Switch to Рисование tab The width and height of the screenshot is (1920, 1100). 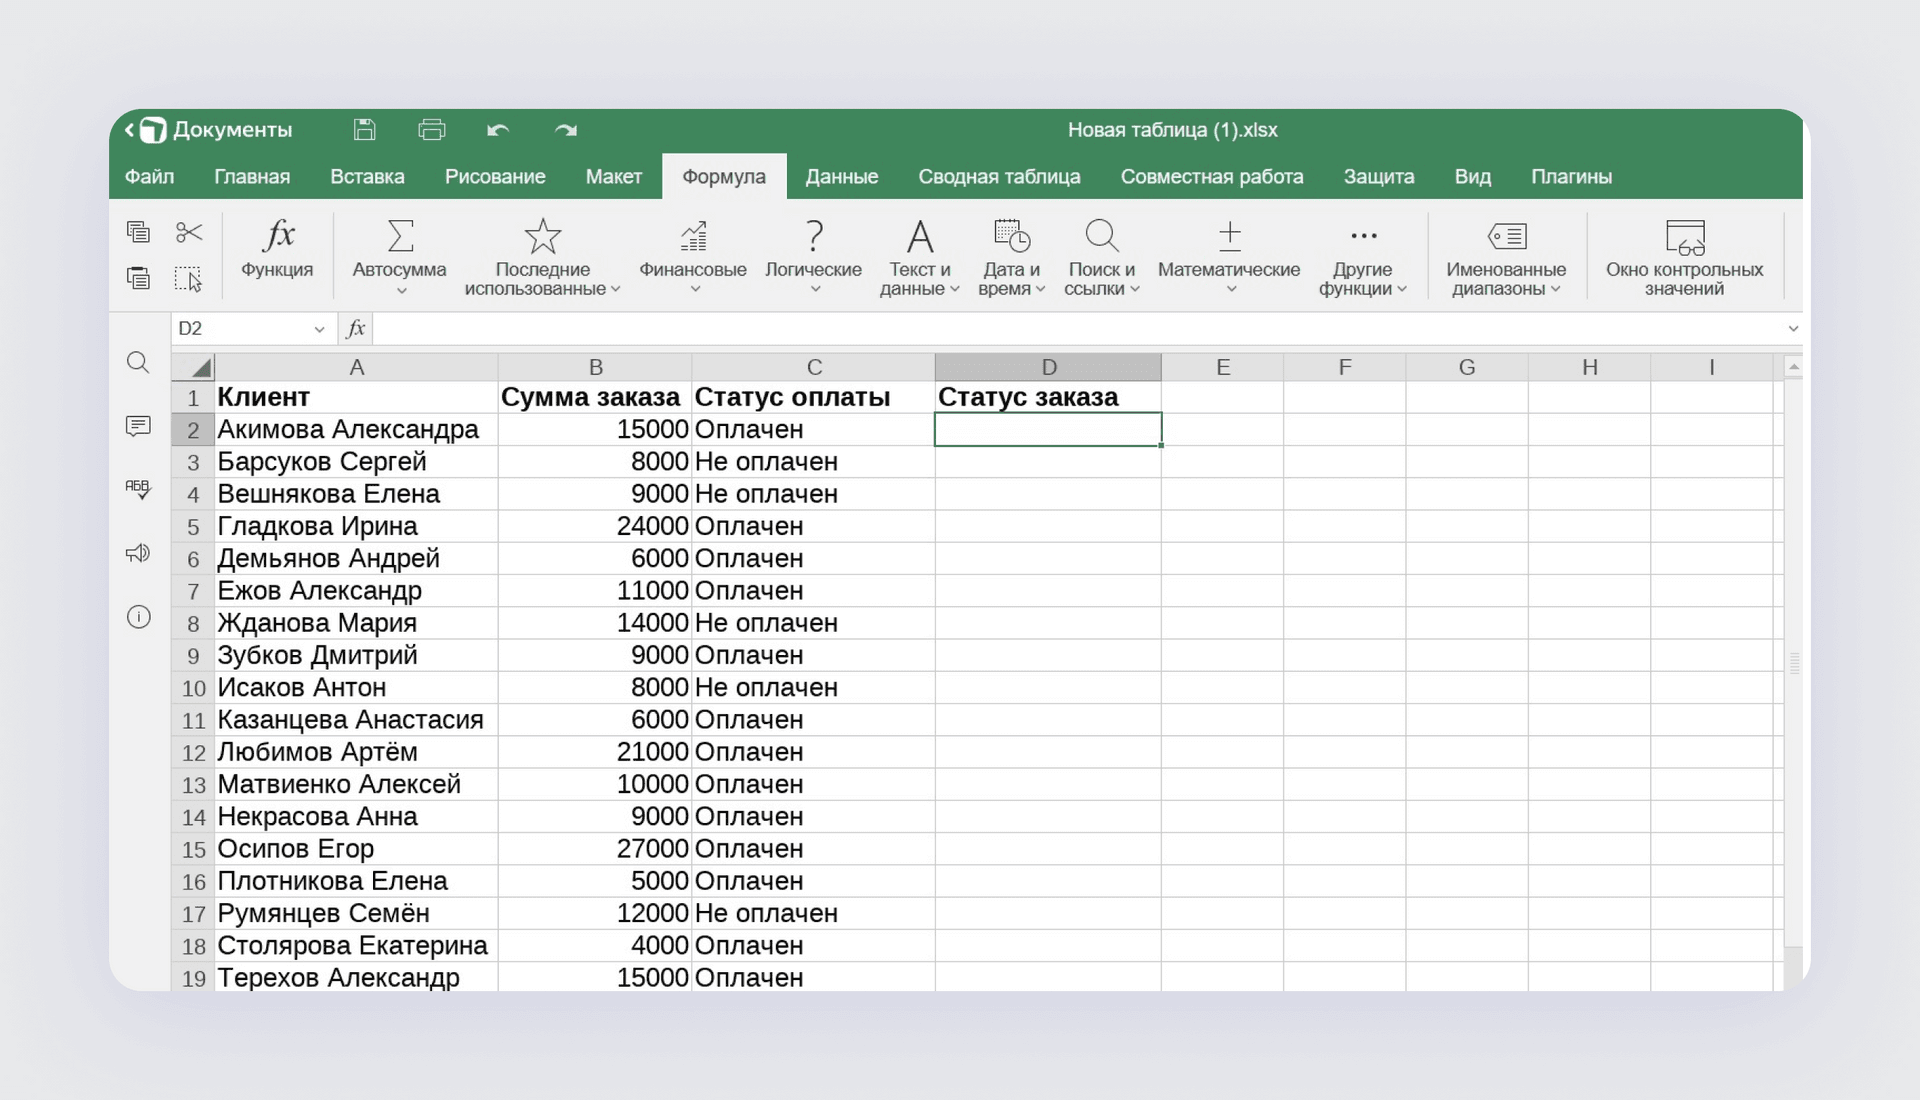tap(495, 177)
